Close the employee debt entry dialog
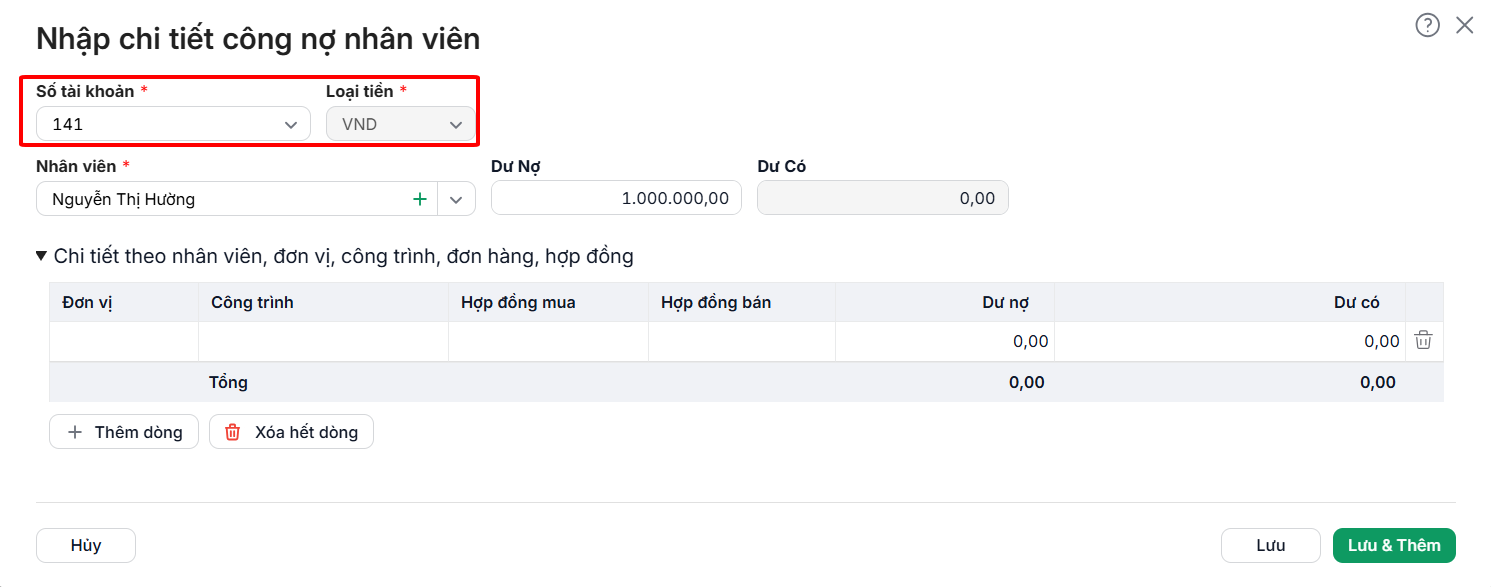Viewport: 1491px width, 587px height. (x=1465, y=26)
